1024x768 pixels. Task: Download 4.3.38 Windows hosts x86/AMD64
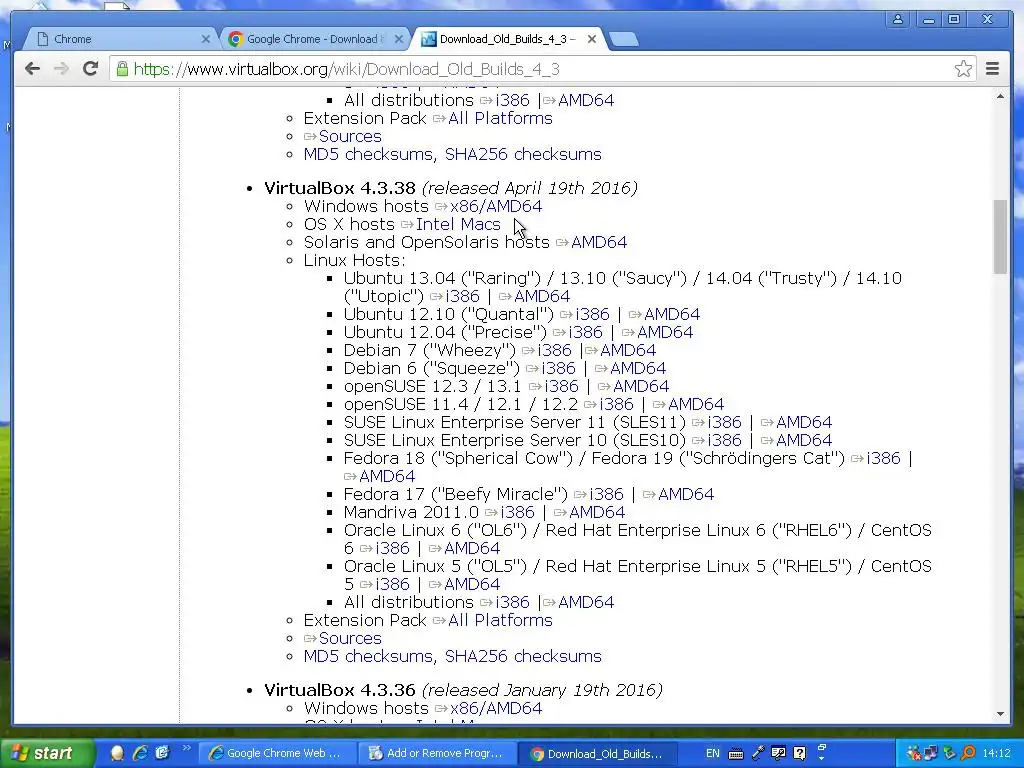tap(496, 206)
